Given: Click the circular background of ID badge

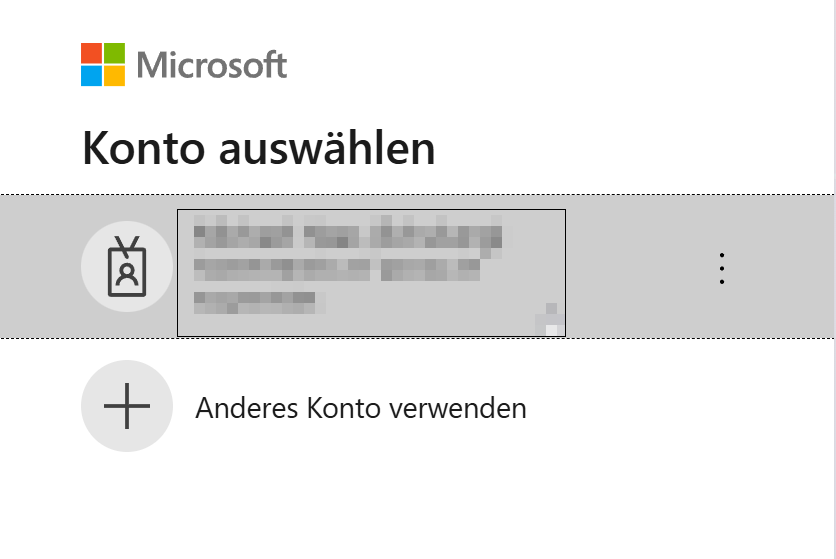Looking at the screenshot, I should 127,266.
